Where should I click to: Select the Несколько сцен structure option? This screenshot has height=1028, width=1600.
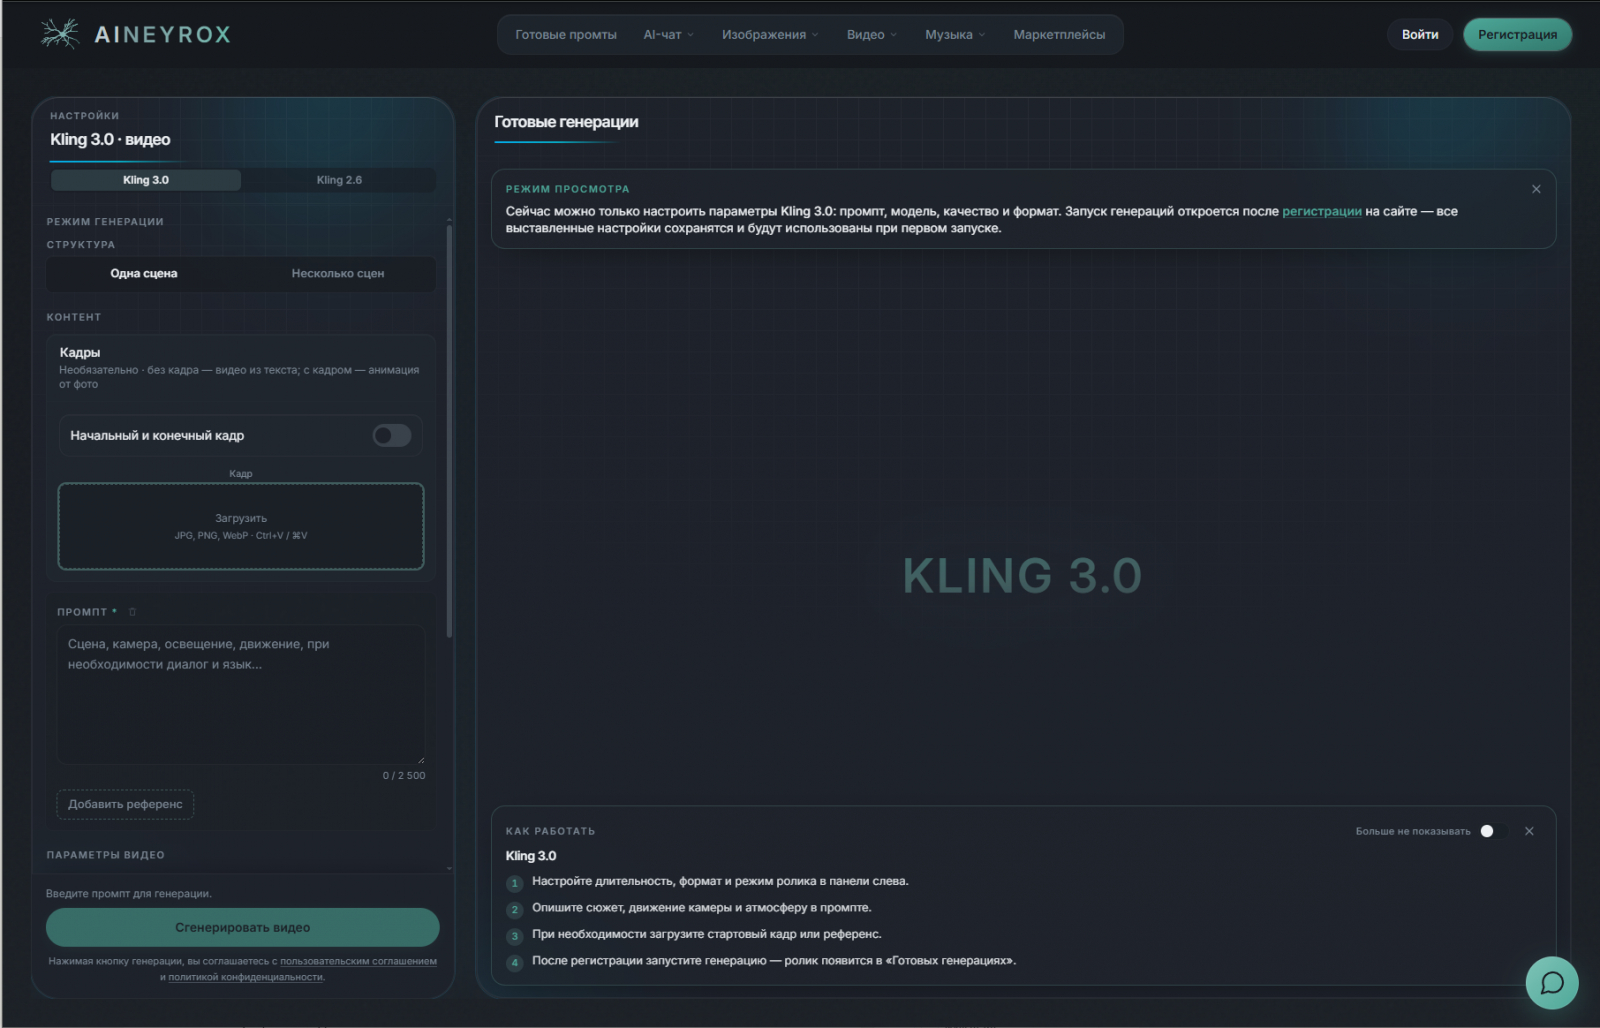coord(338,273)
